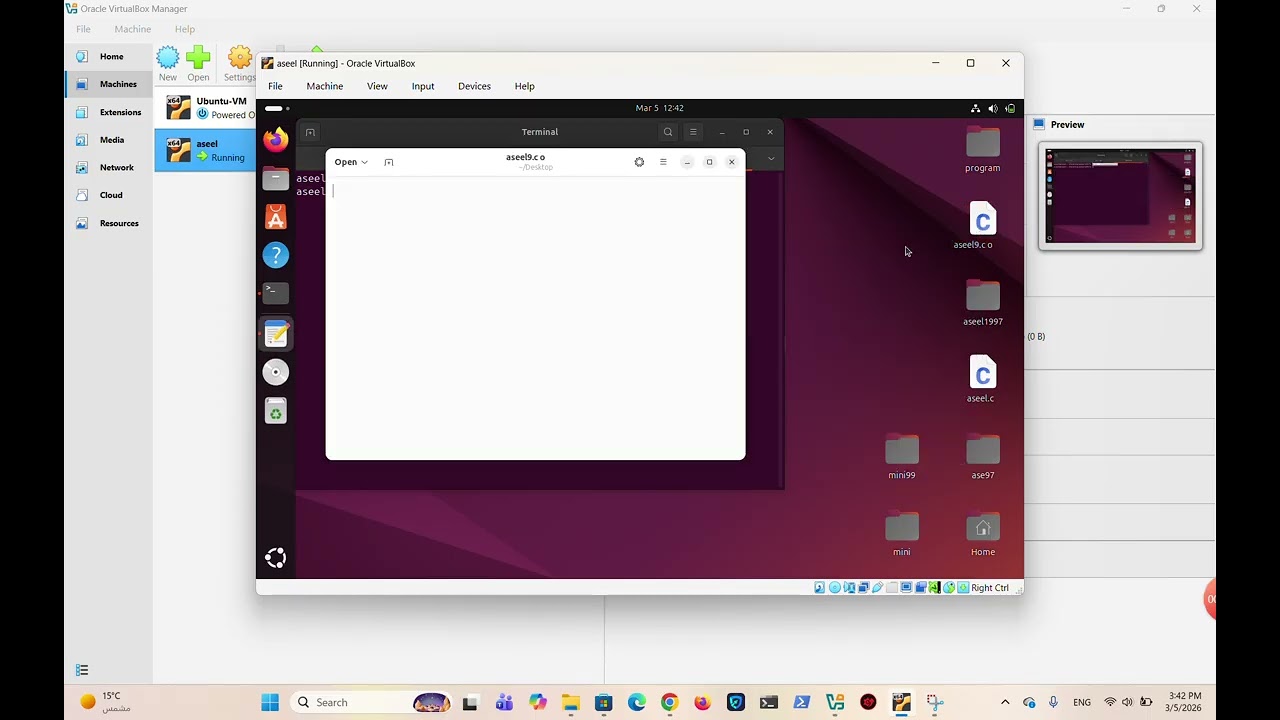Open Files manager in Ubuntu dock
The height and width of the screenshot is (720, 1280).
(276, 179)
